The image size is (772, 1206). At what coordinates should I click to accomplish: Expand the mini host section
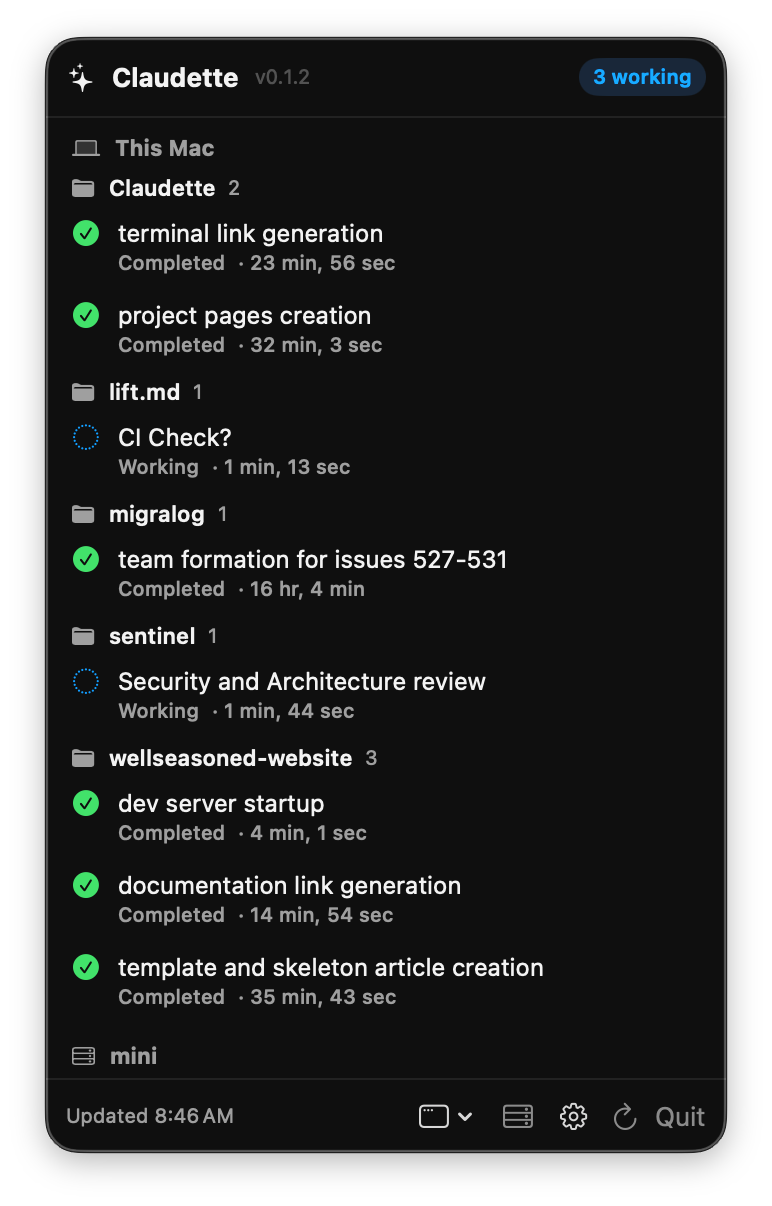[115, 1056]
